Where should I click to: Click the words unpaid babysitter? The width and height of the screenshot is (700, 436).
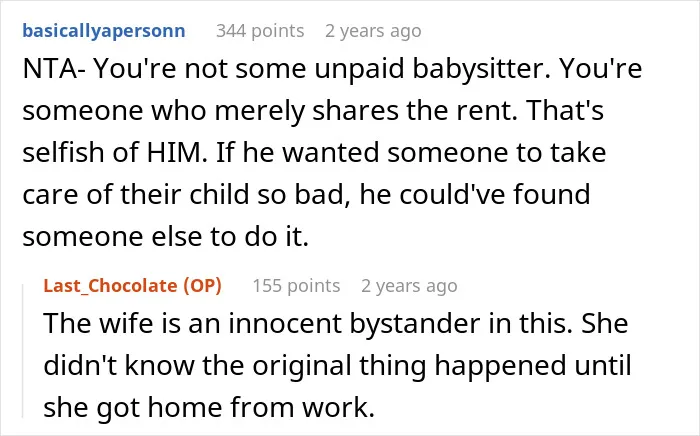point(432,69)
